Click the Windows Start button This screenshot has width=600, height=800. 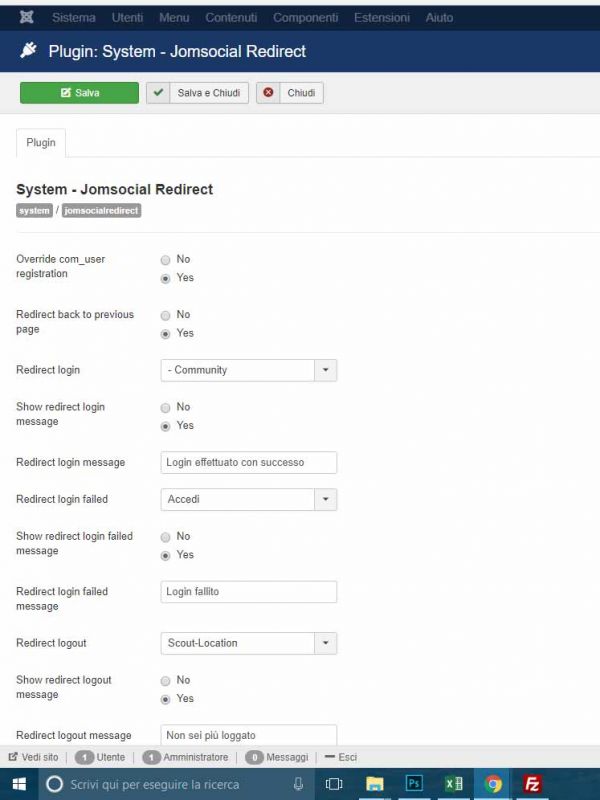pos(19,784)
